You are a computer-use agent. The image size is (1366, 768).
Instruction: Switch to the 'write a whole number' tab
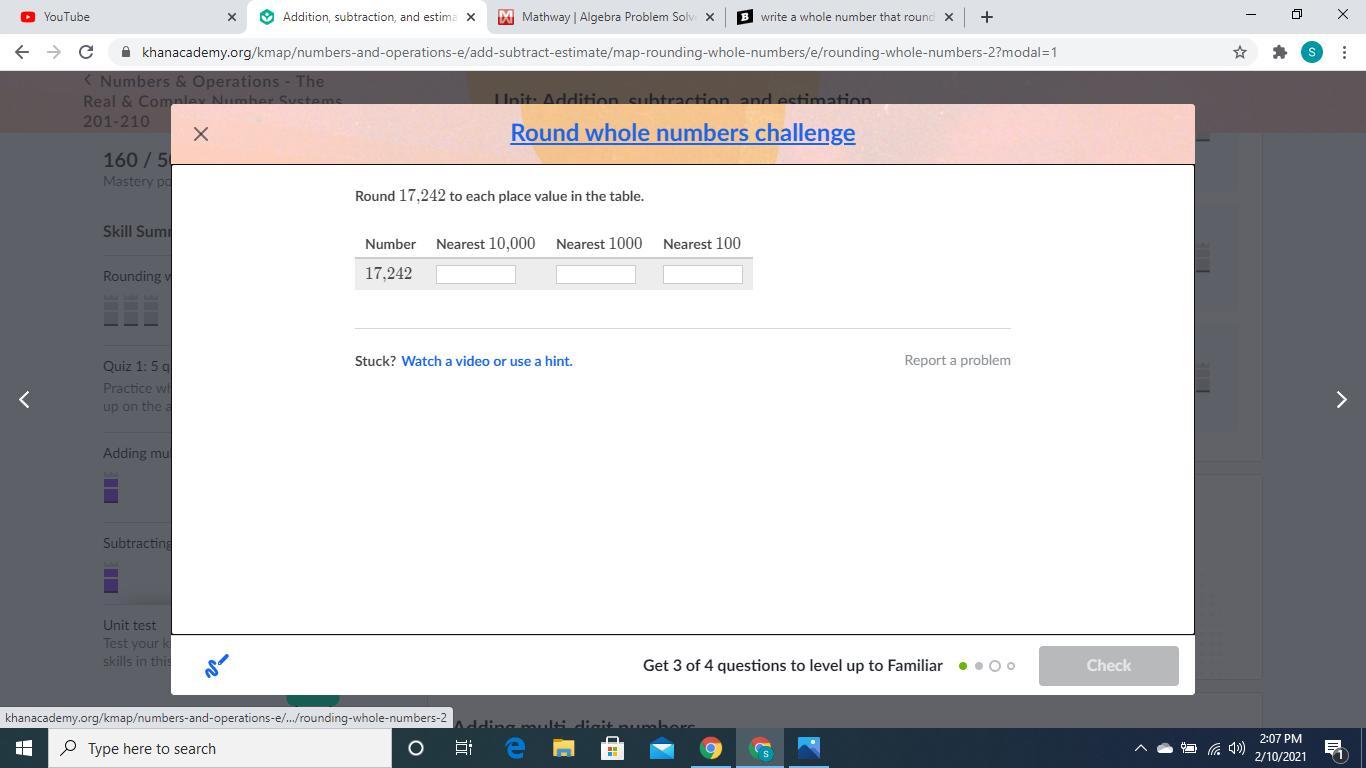845,17
